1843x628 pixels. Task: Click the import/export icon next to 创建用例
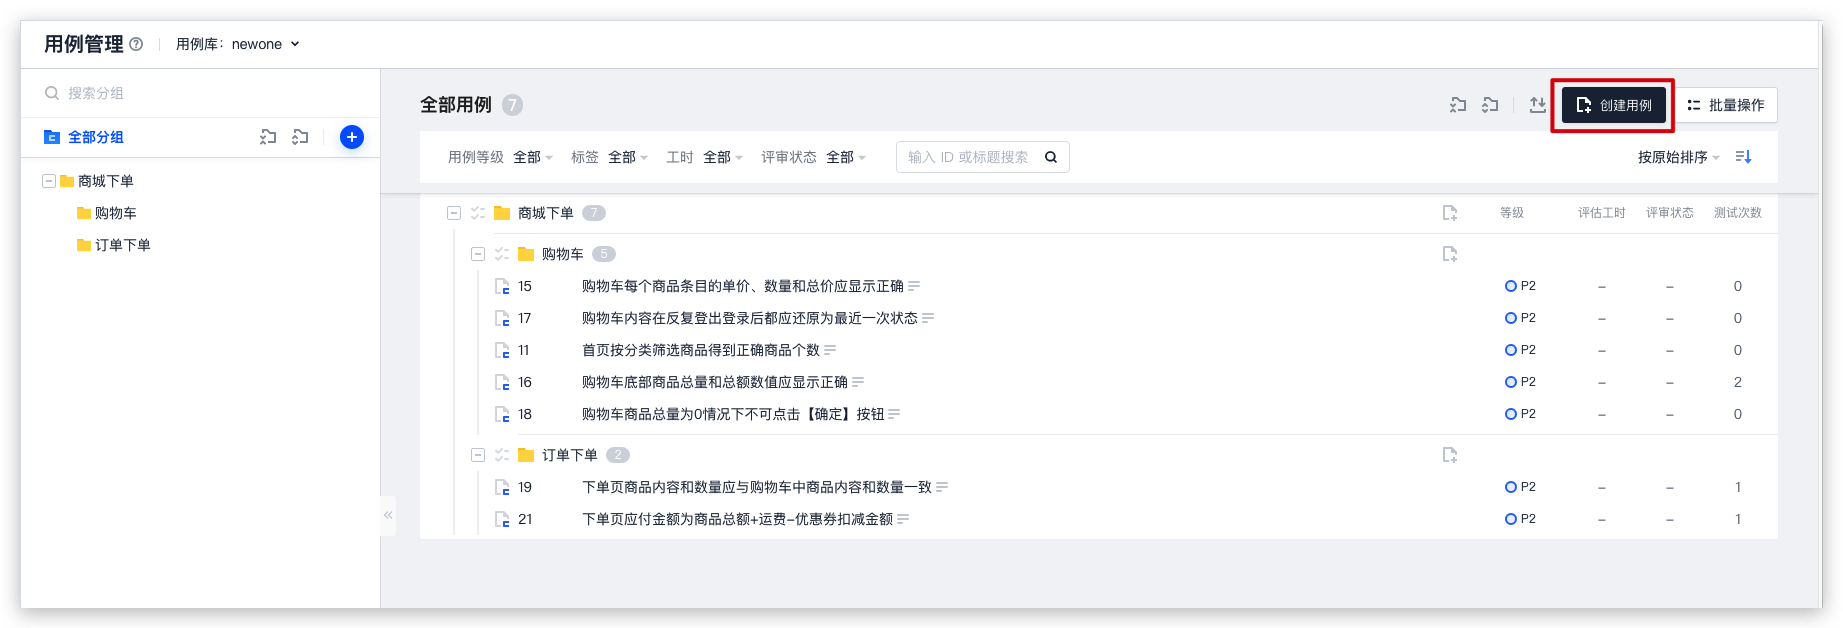[x=1537, y=105]
